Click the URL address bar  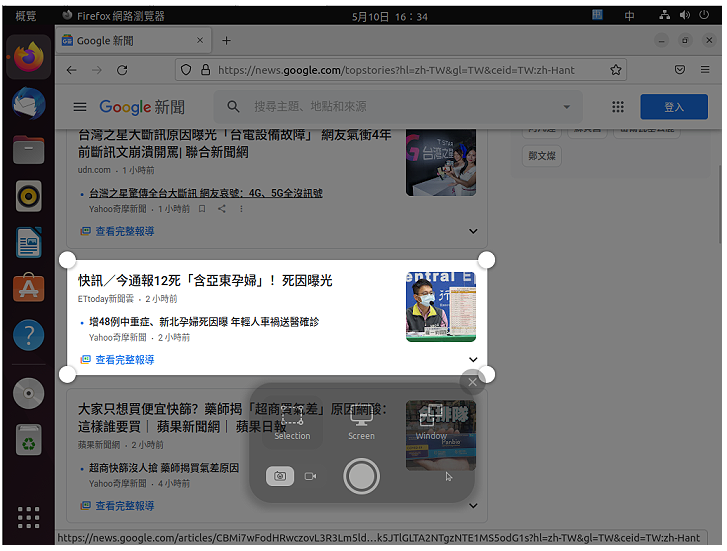point(401,70)
